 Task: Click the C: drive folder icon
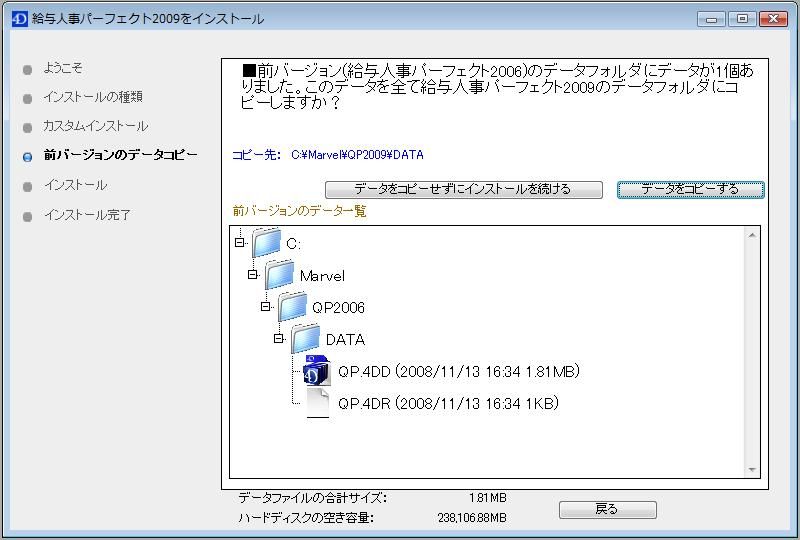coord(267,243)
